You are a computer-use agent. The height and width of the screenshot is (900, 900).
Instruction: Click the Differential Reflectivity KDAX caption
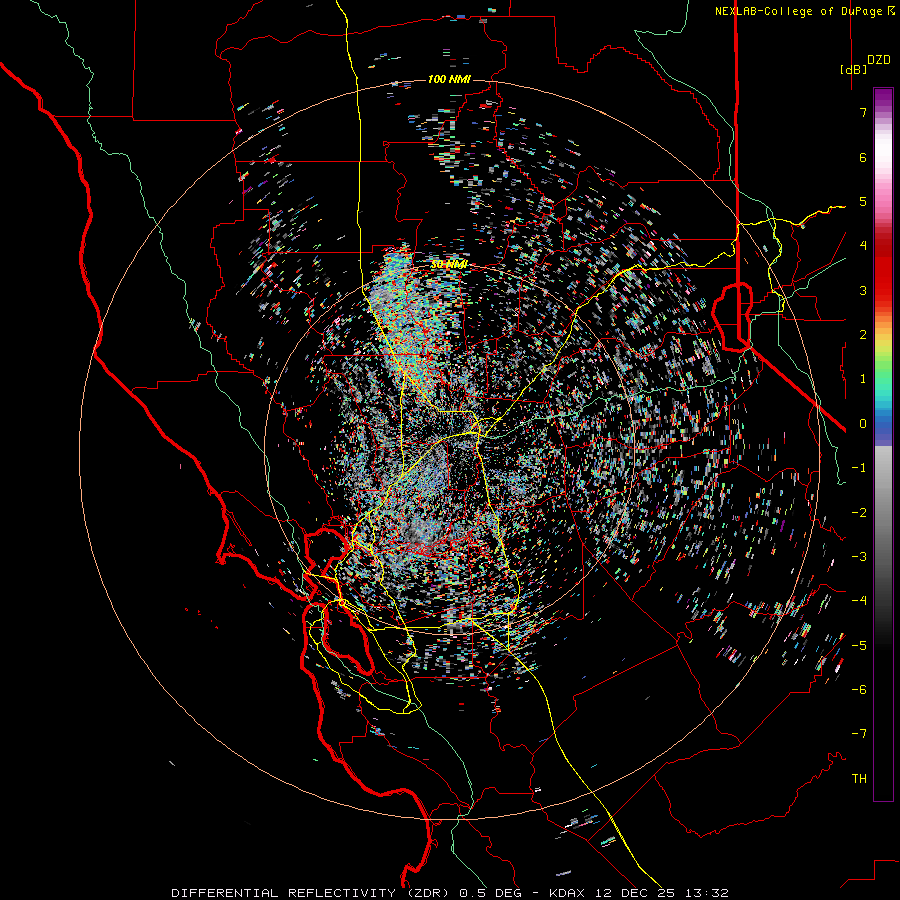(450, 893)
